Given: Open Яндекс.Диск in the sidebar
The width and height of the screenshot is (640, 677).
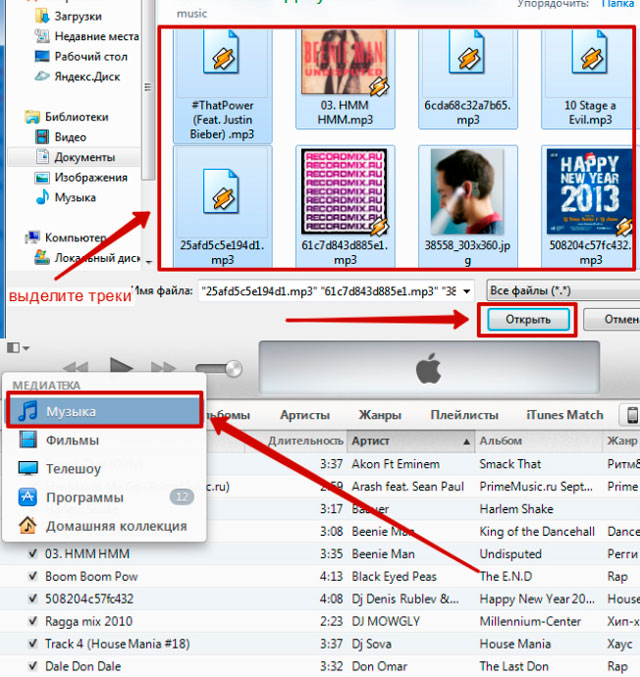Looking at the screenshot, I should [x=88, y=76].
